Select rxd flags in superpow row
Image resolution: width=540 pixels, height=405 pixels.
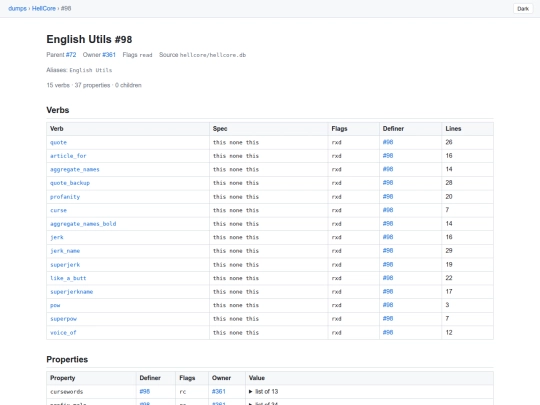coord(336,319)
